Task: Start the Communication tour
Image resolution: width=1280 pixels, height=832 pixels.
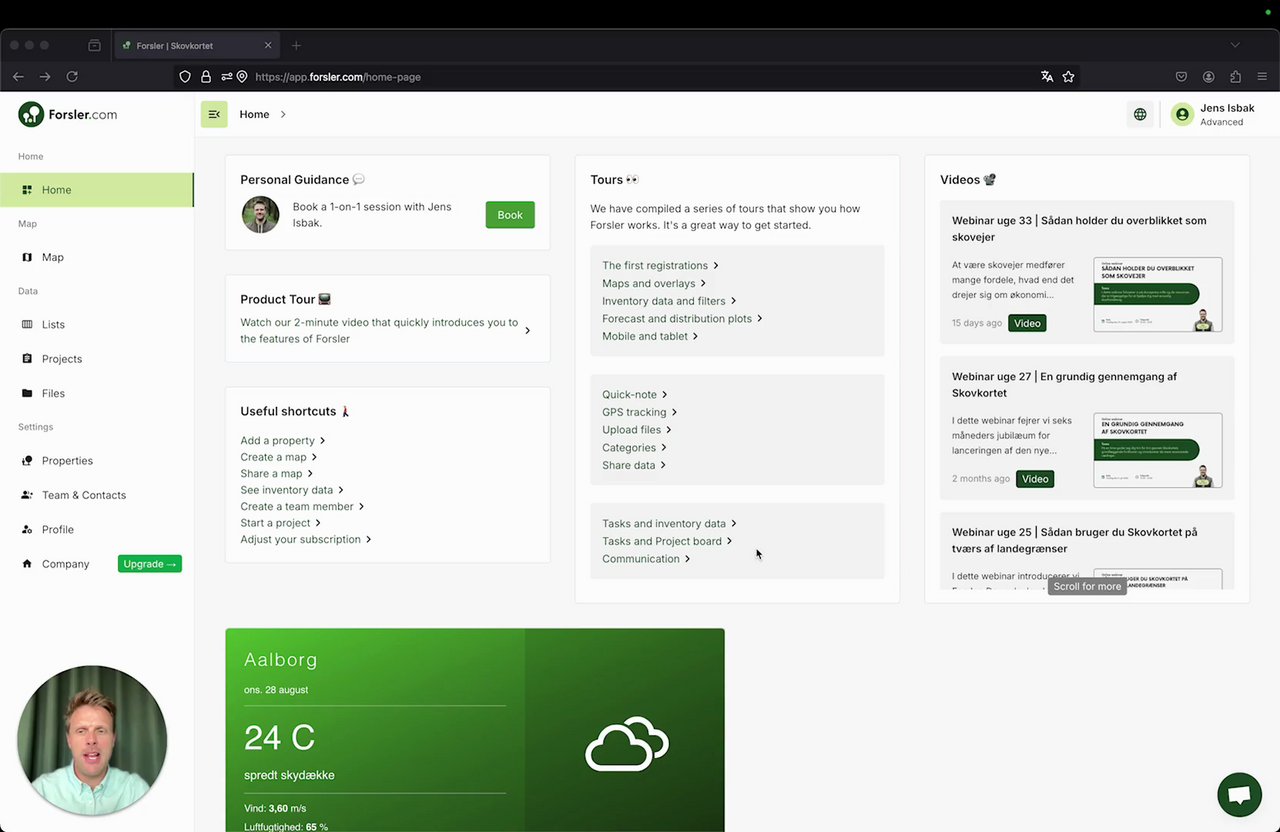Action: pyautogui.click(x=646, y=559)
